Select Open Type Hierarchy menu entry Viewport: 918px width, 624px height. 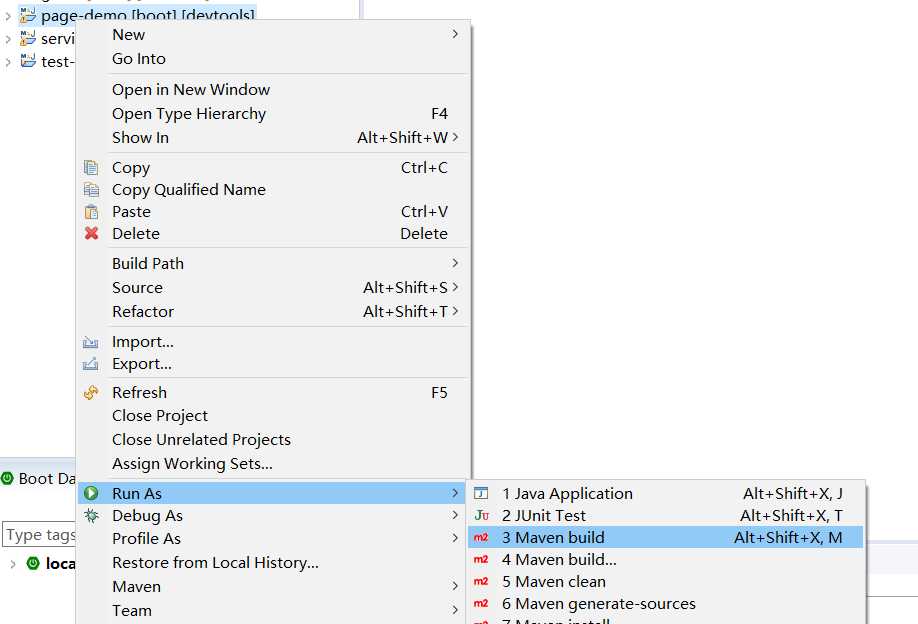[x=189, y=114]
